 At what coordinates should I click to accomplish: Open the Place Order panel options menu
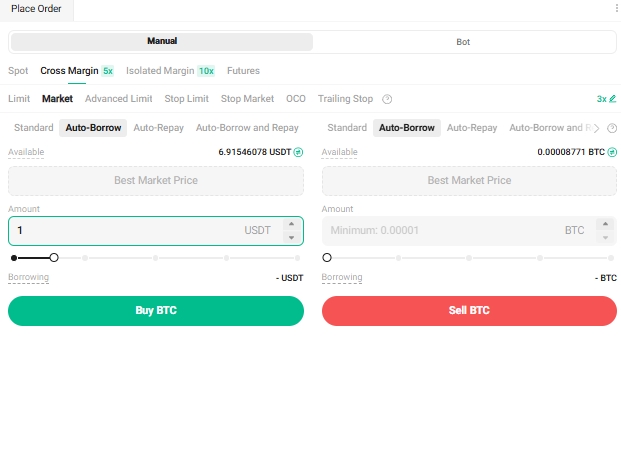tap(616, 8)
